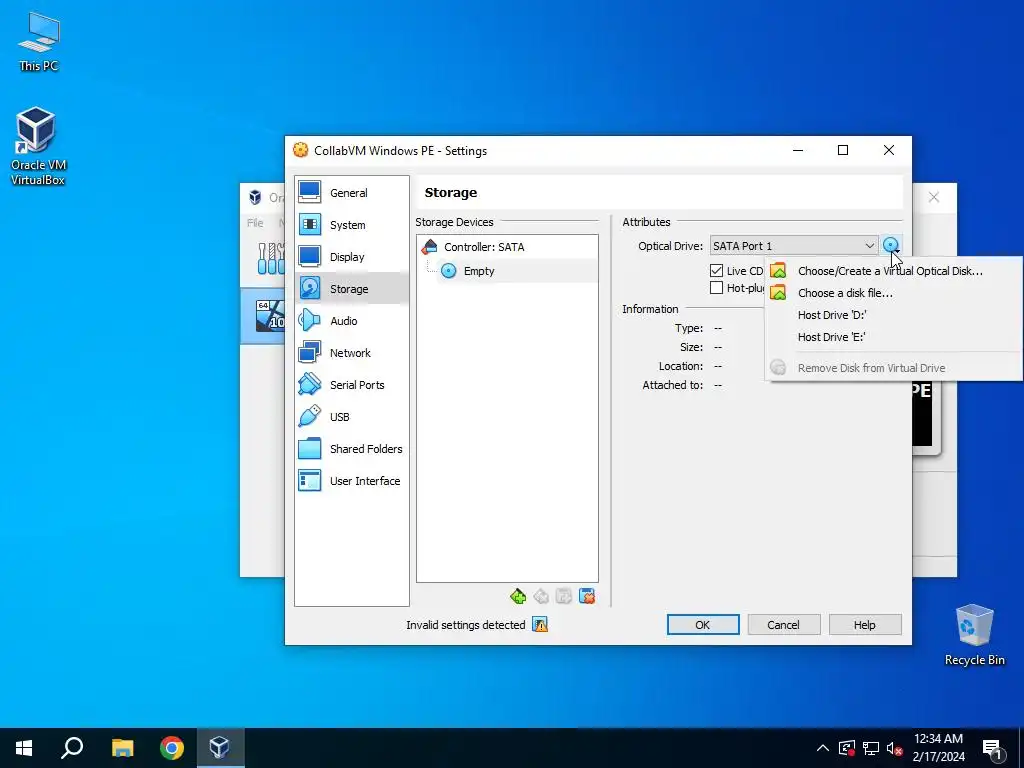Viewport: 1024px width, 768px height.
Task: Select This PC desktop icon
Action: point(39,42)
